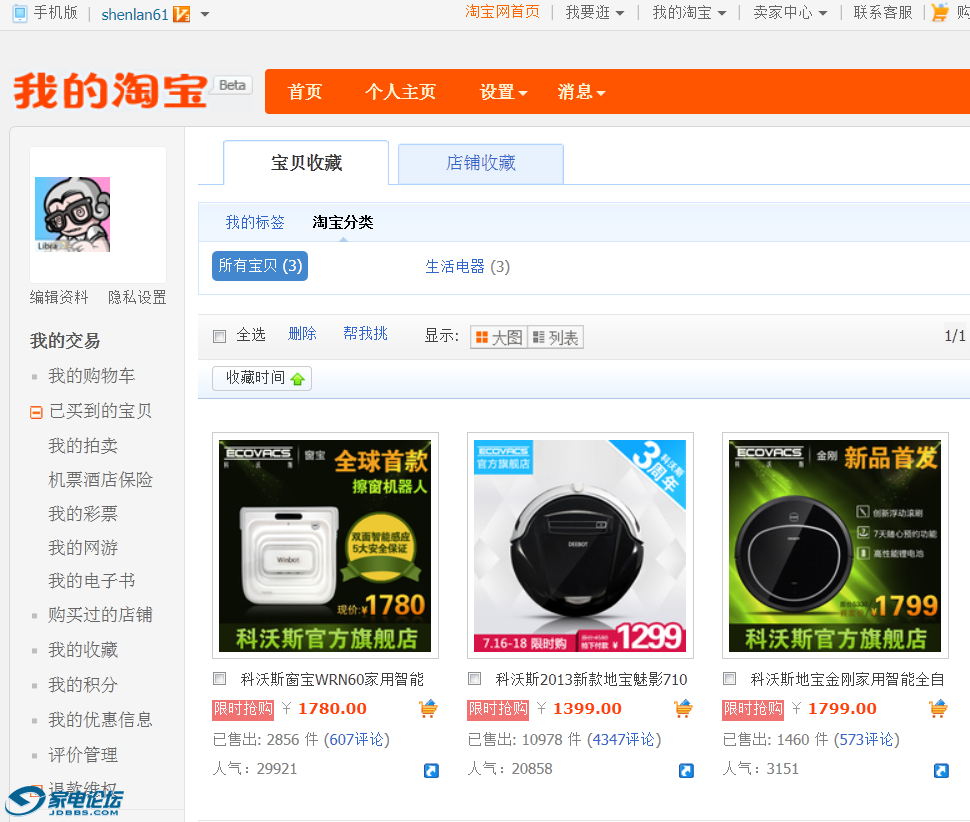The image size is (970, 822).
Task: Add the 地宝金刚 robot to cart via cart icon
Action: [x=938, y=708]
